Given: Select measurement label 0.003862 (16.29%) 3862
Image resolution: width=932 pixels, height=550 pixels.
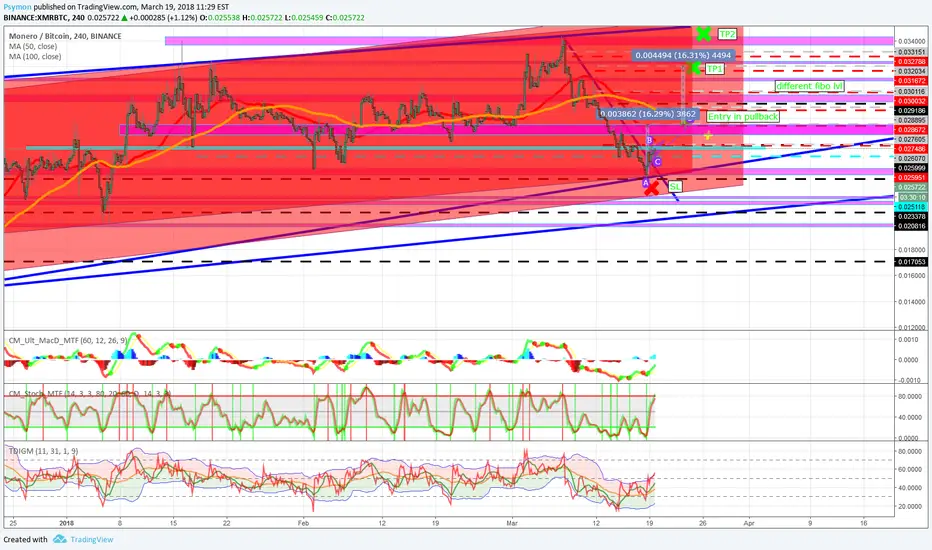Looking at the screenshot, I should (x=648, y=114).
